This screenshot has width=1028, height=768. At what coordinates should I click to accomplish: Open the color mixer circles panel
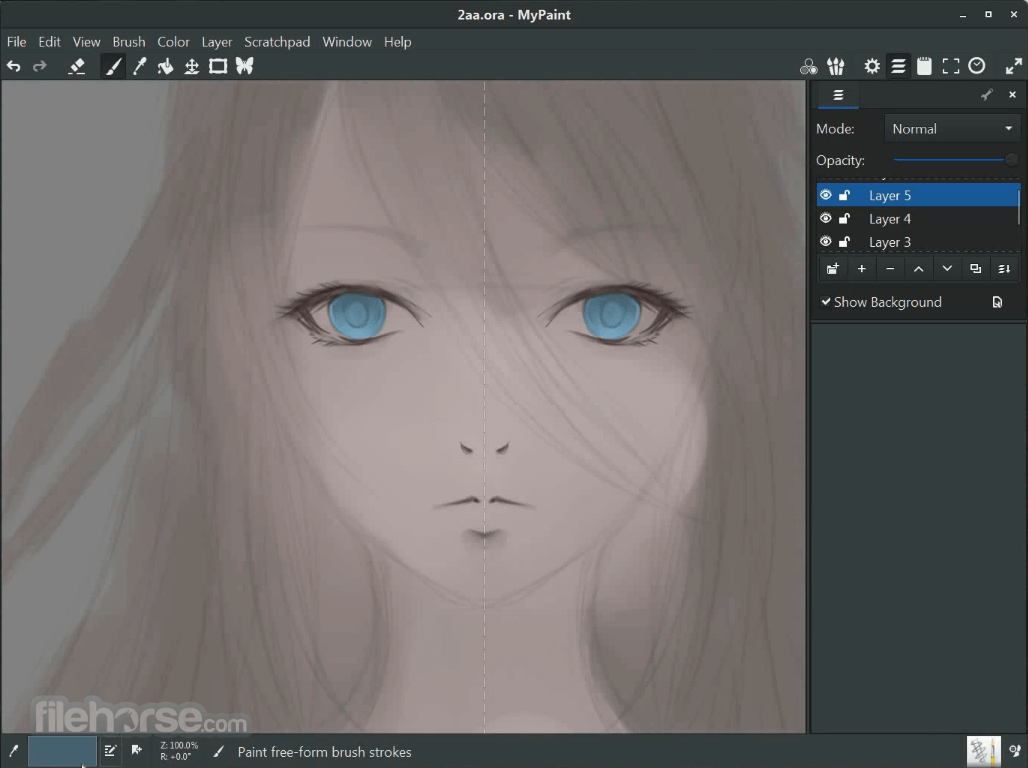(x=808, y=66)
